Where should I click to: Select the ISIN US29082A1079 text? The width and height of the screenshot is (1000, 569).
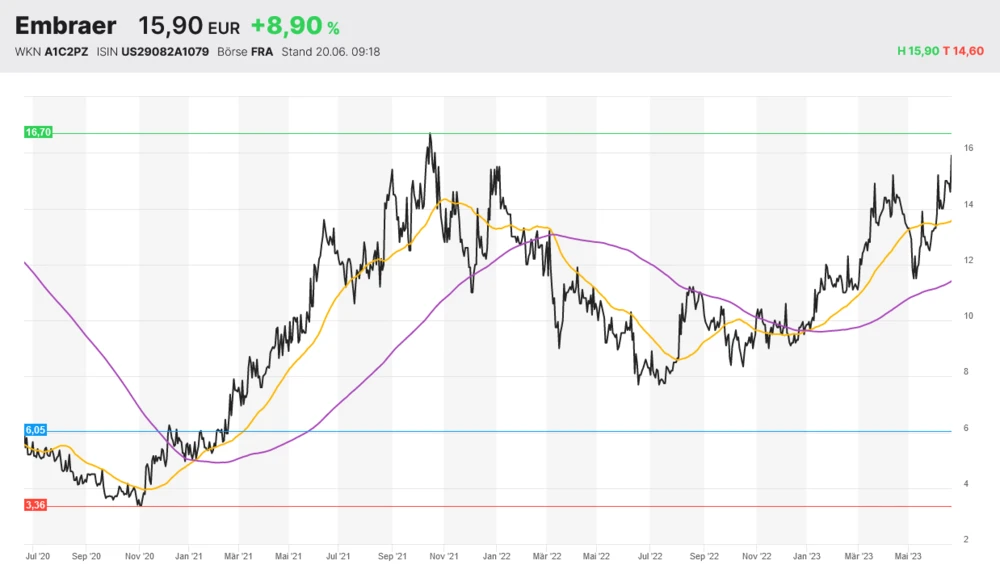pyautogui.click(x=165, y=52)
